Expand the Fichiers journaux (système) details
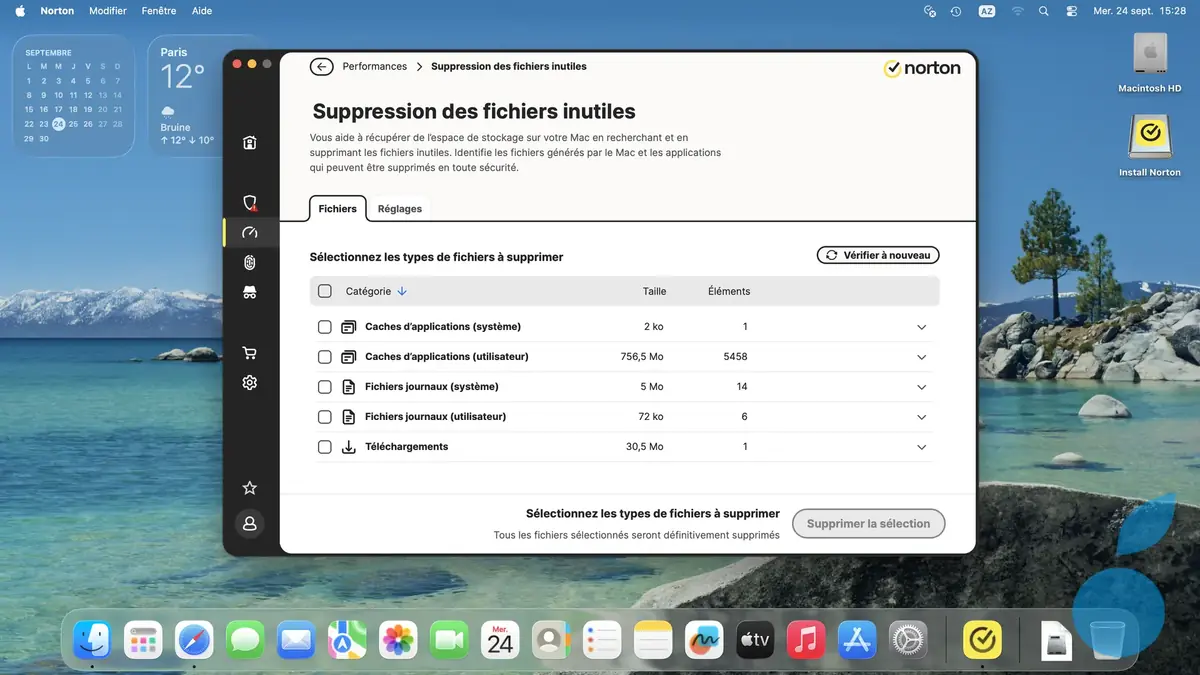Screen dimensions: 1200x675 click(x=921, y=386)
